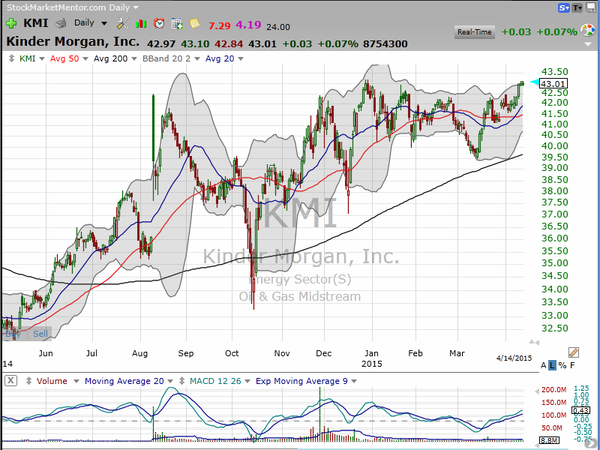
Task: Click the 4/14/2015 date label
Action: pyautogui.click(x=514, y=358)
